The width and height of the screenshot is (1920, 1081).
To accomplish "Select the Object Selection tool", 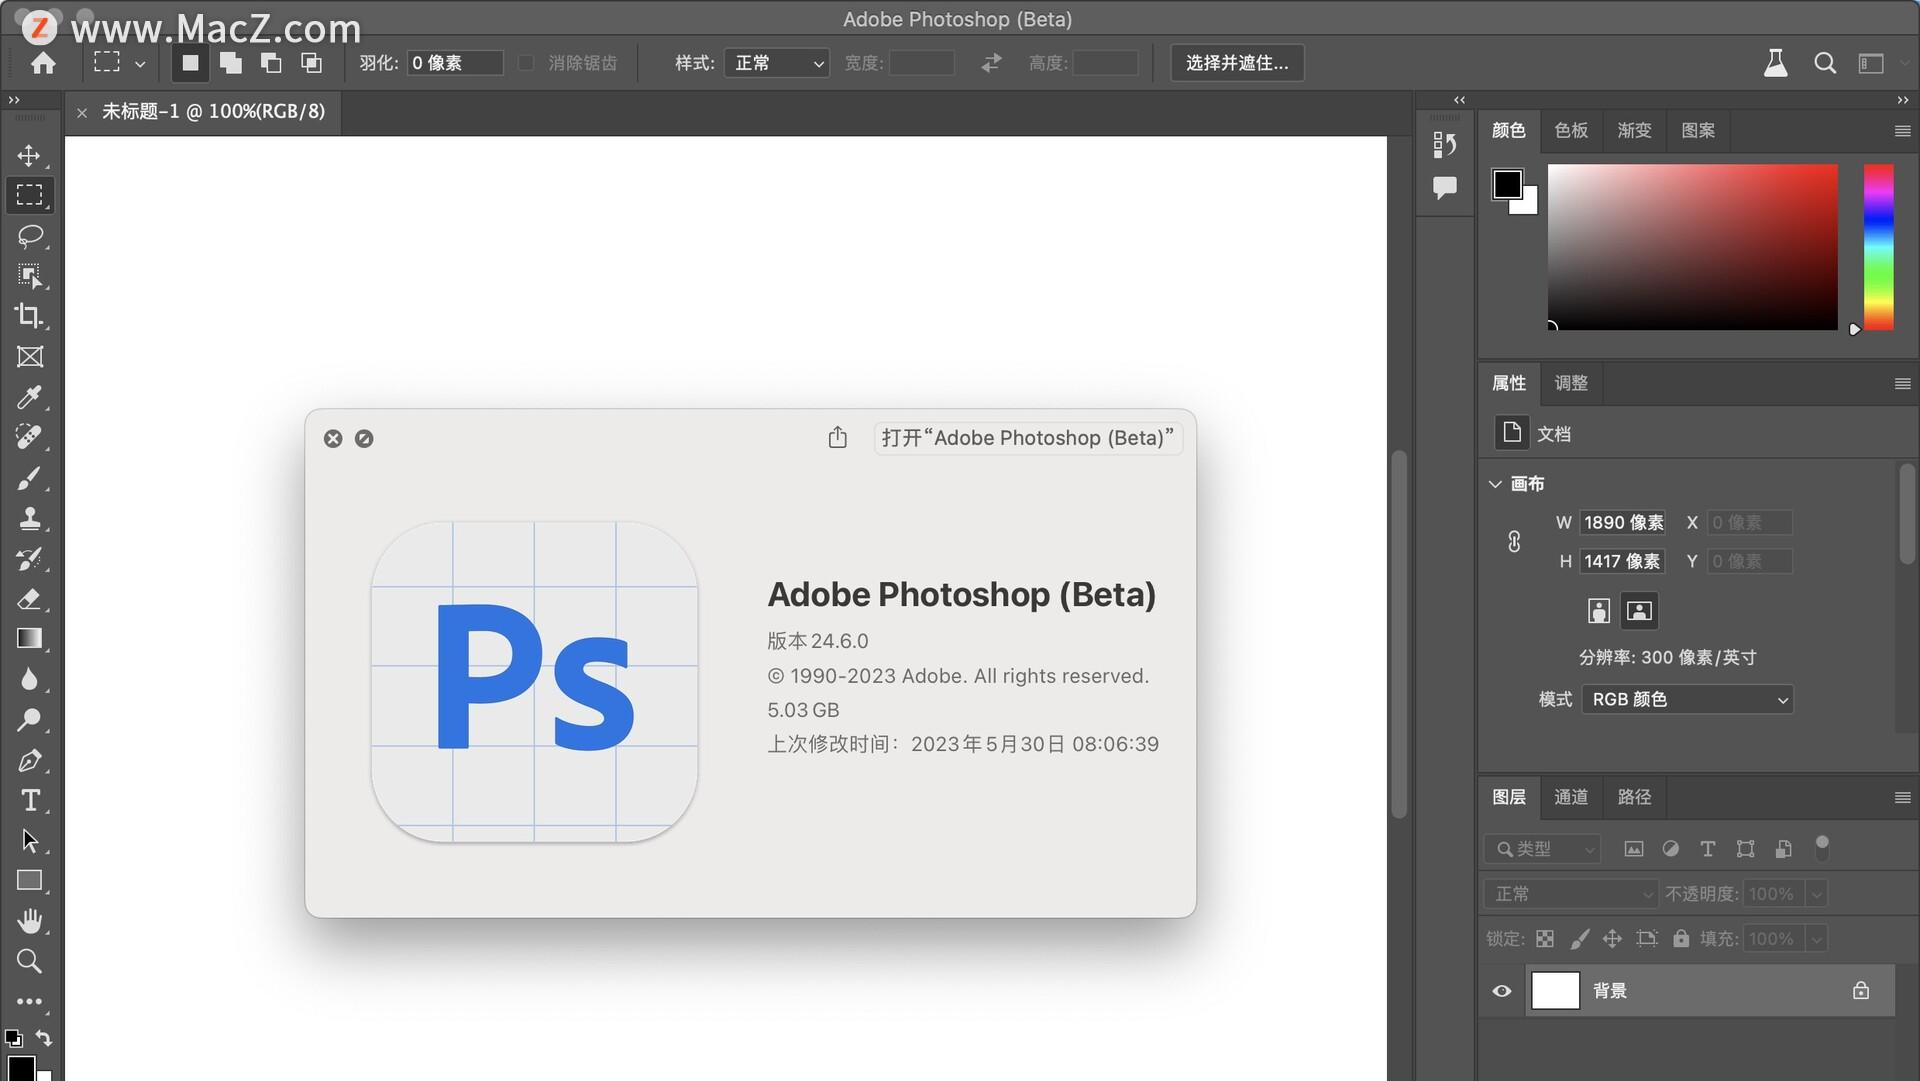I will (x=29, y=276).
